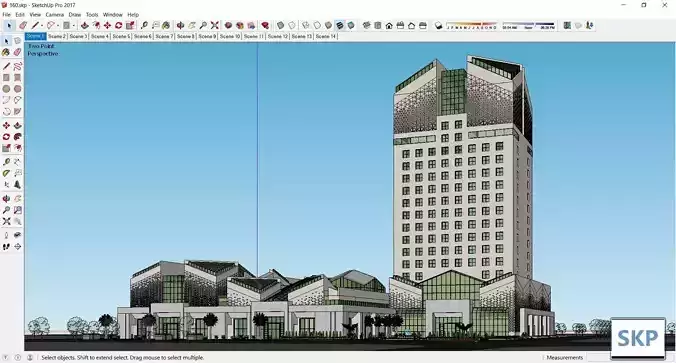Select the active Scene 1 tab
676x363 pixels.
pos(35,36)
